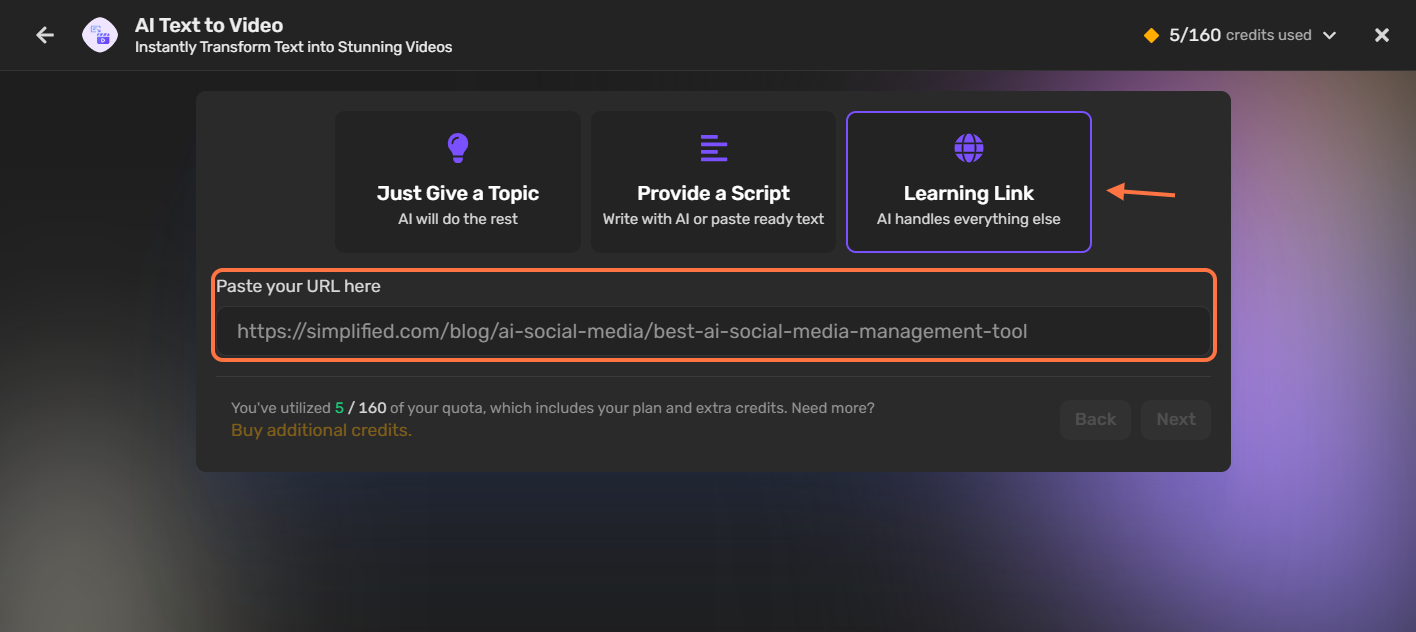The width and height of the screenshot is (1416, 632).
Task: Click the You've utilized 5 / 160 quota message
Action: (x=553, y=408)
